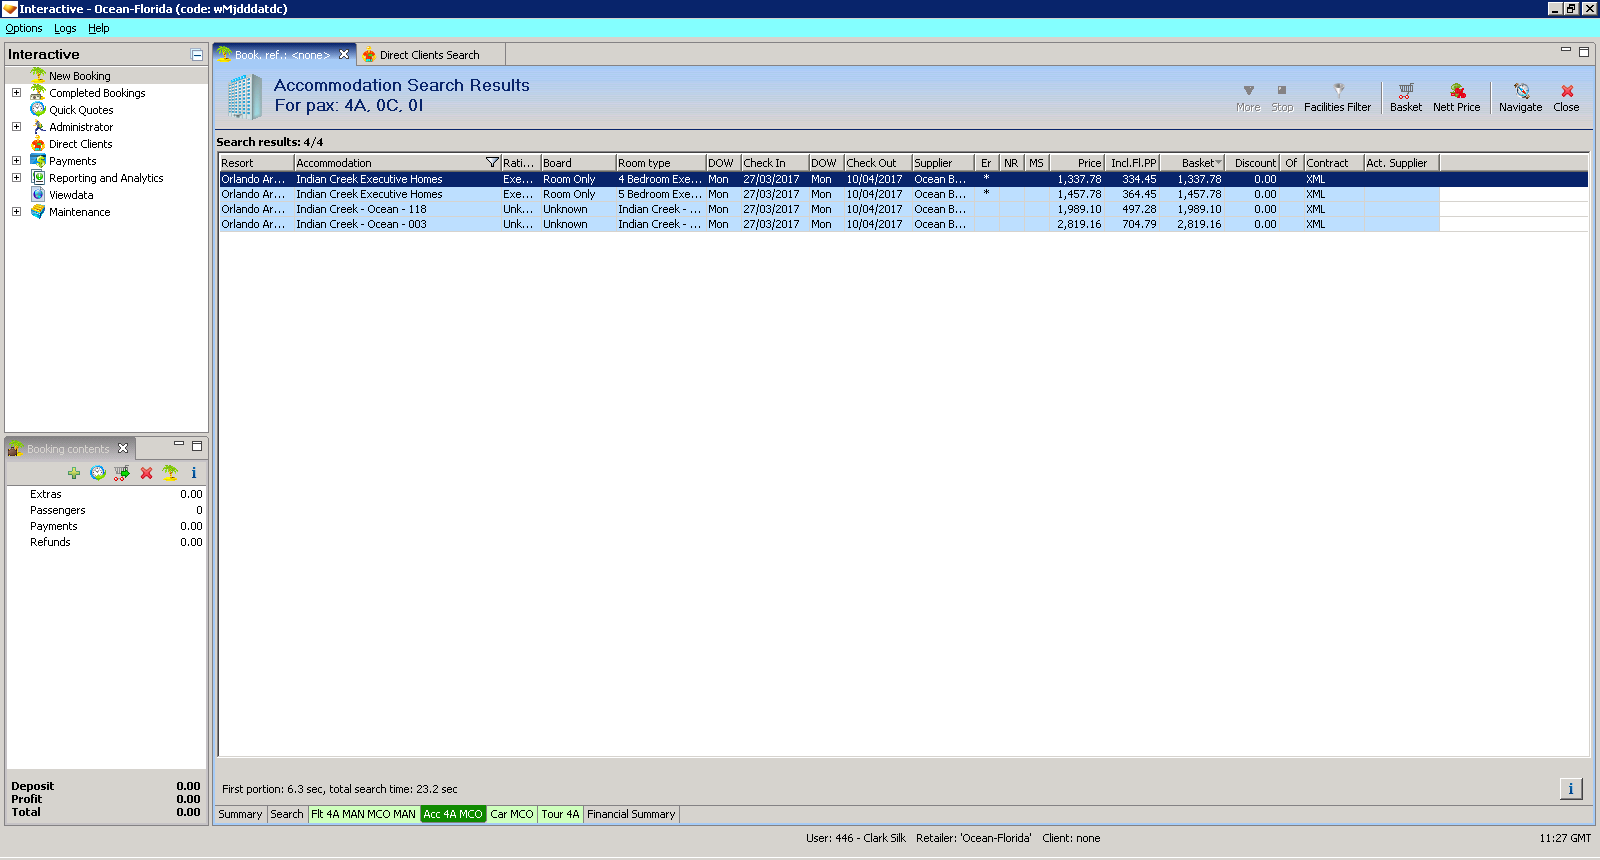
Task: Click the Refunds row in Booking contents
Action: pyautogui.click(x=107, y=542)
